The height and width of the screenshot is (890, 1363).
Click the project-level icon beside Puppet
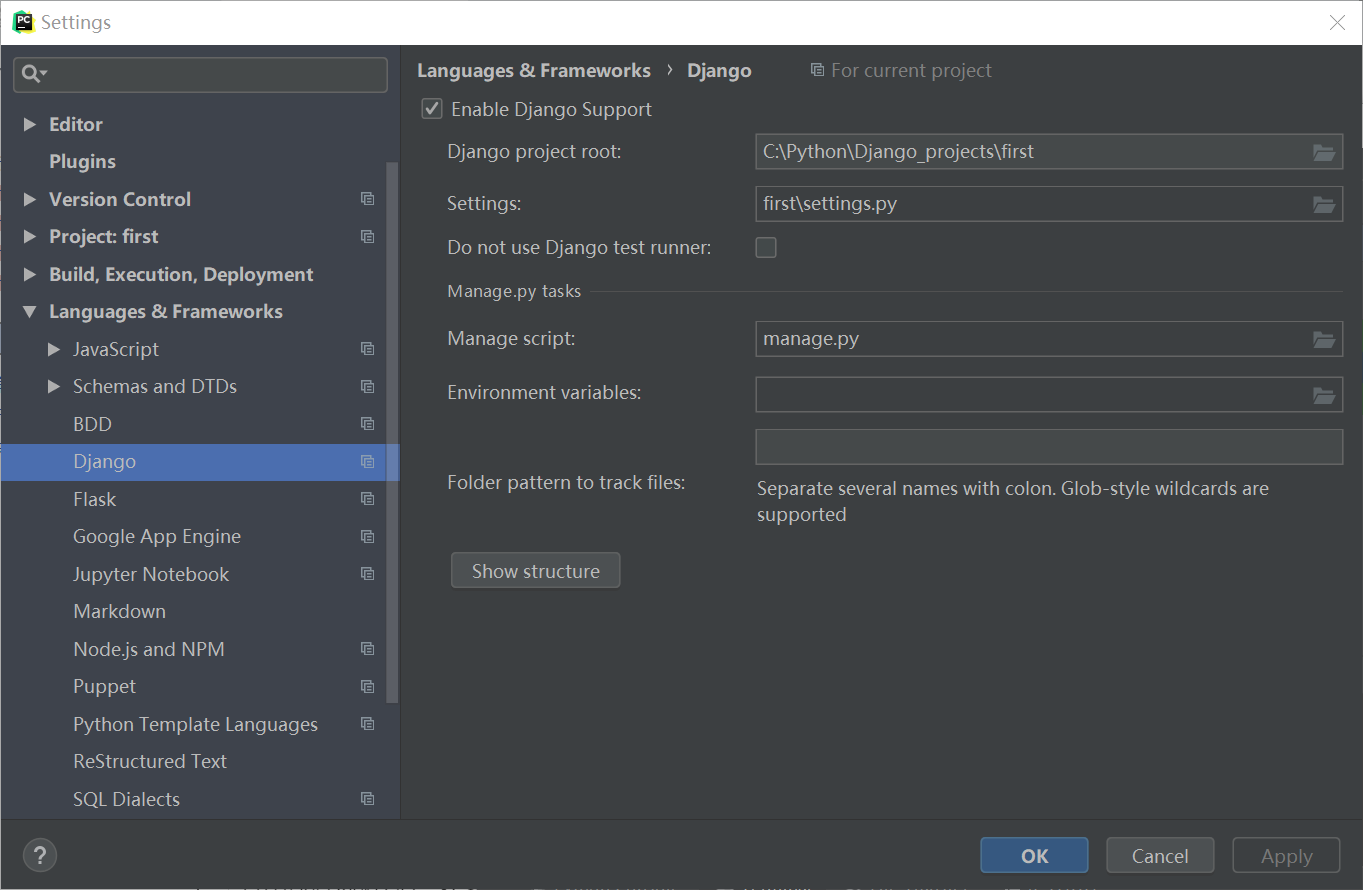(x=368, y=687)
